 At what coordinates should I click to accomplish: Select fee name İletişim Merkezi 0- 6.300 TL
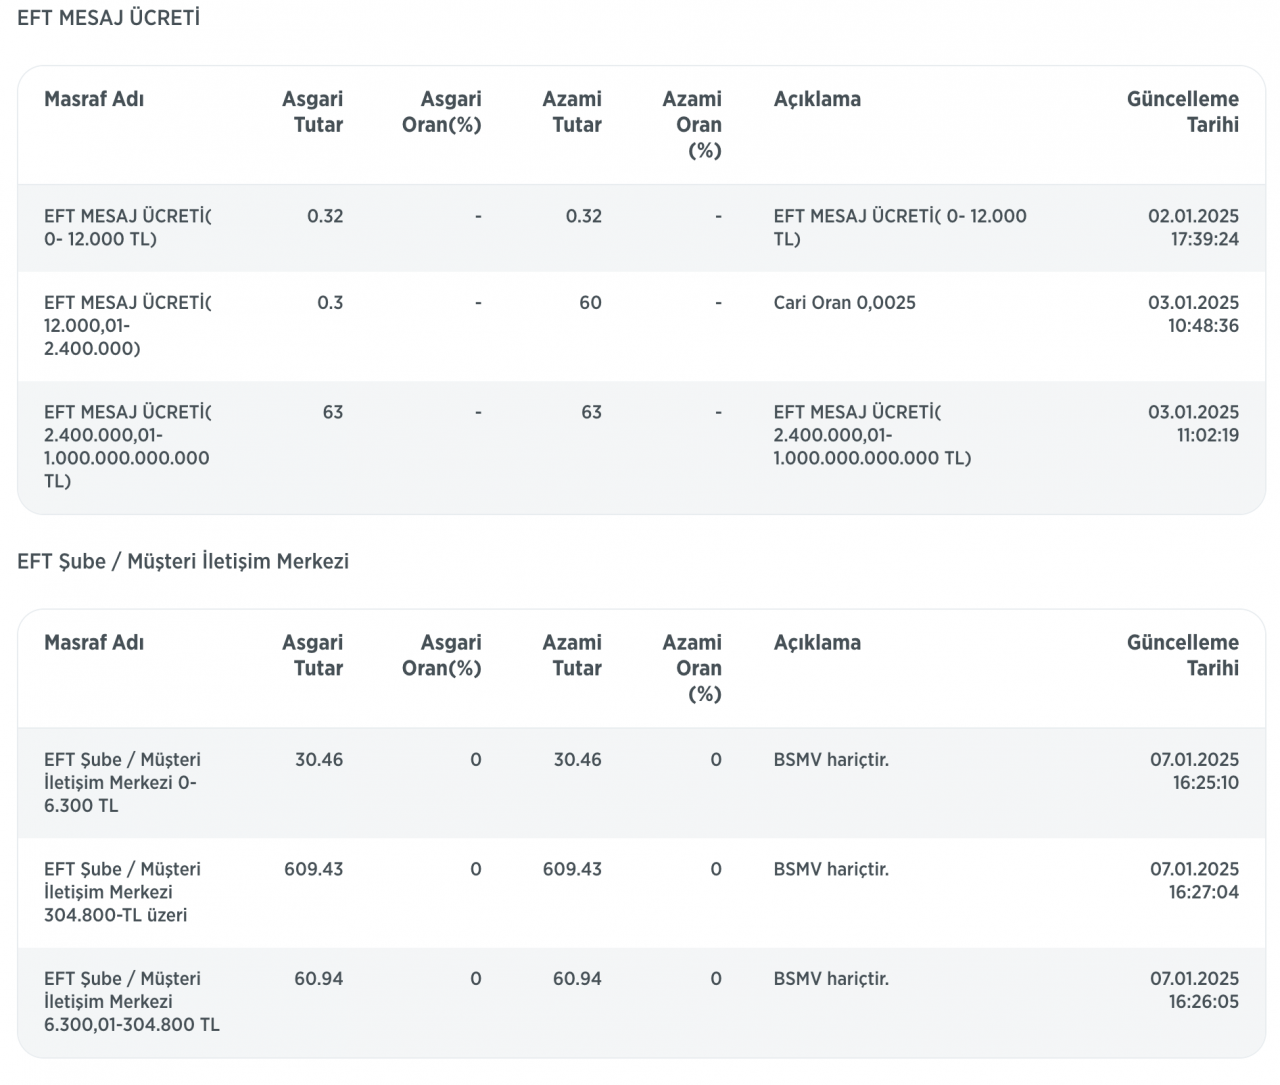pyautogui.click(x=122, y=782)
